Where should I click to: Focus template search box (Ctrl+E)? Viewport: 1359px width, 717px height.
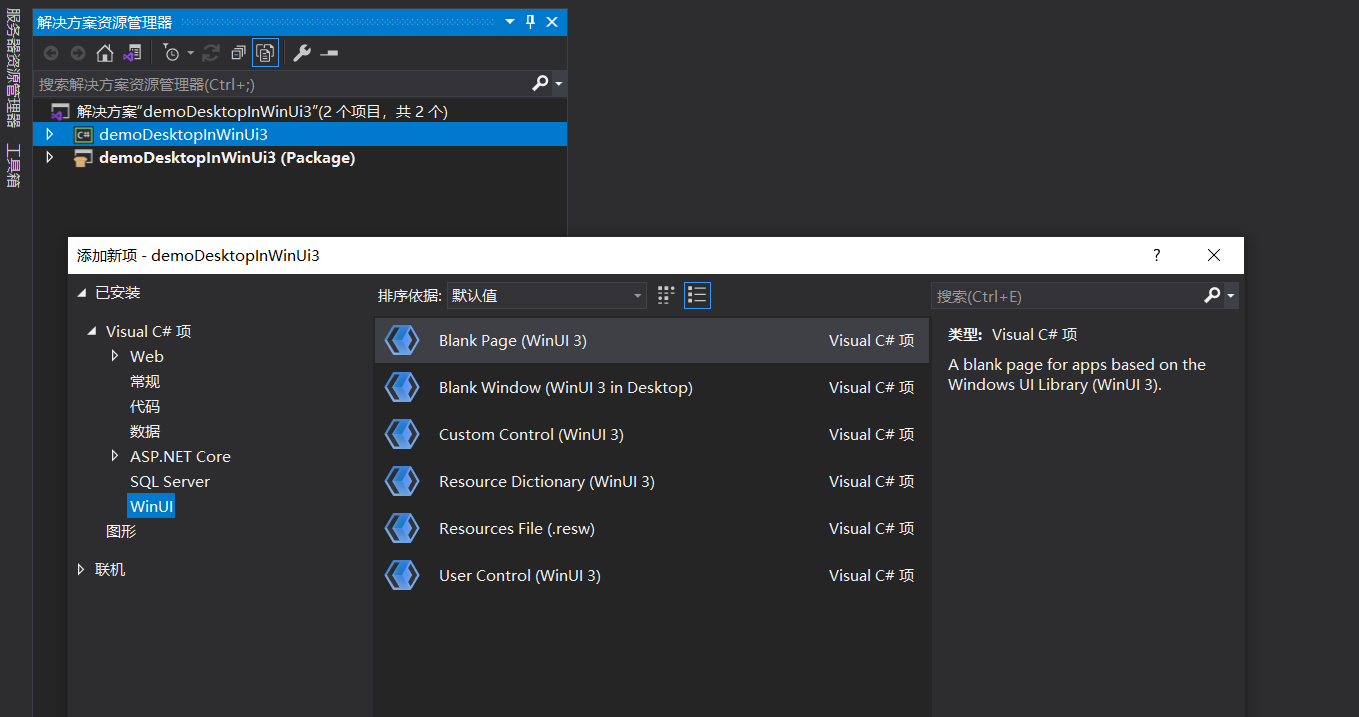(1068, 296)
